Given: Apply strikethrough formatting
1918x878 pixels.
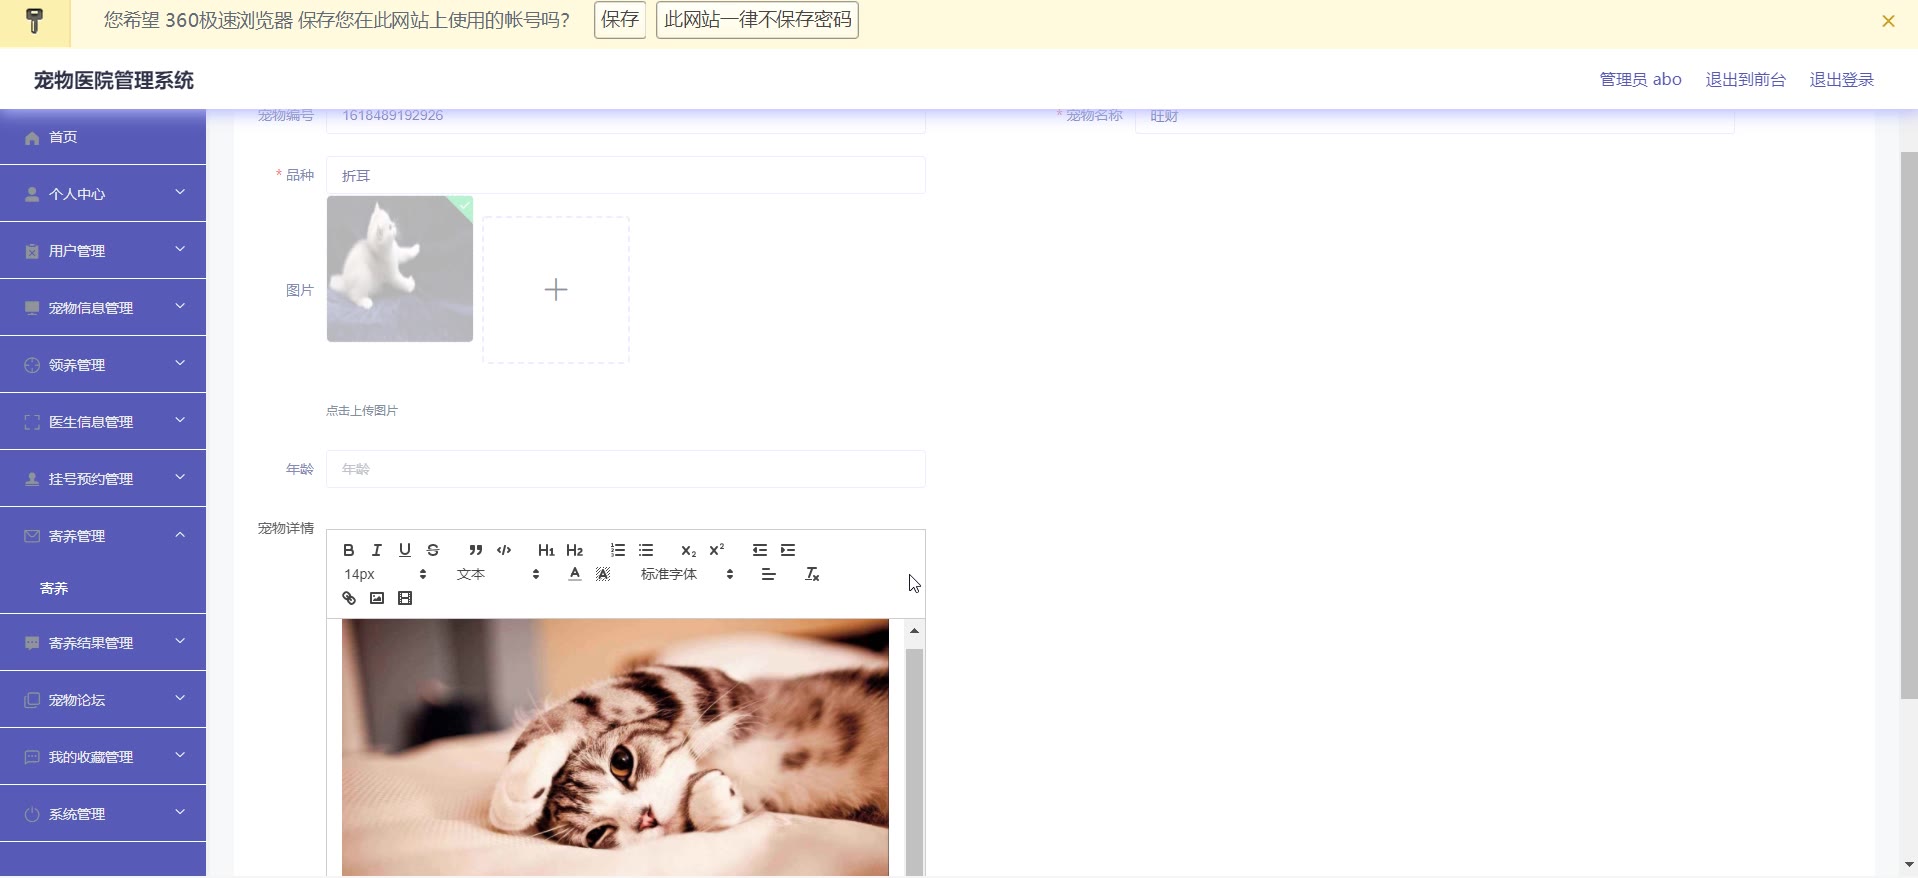Looking at the screenshot, I should (433, 550).
